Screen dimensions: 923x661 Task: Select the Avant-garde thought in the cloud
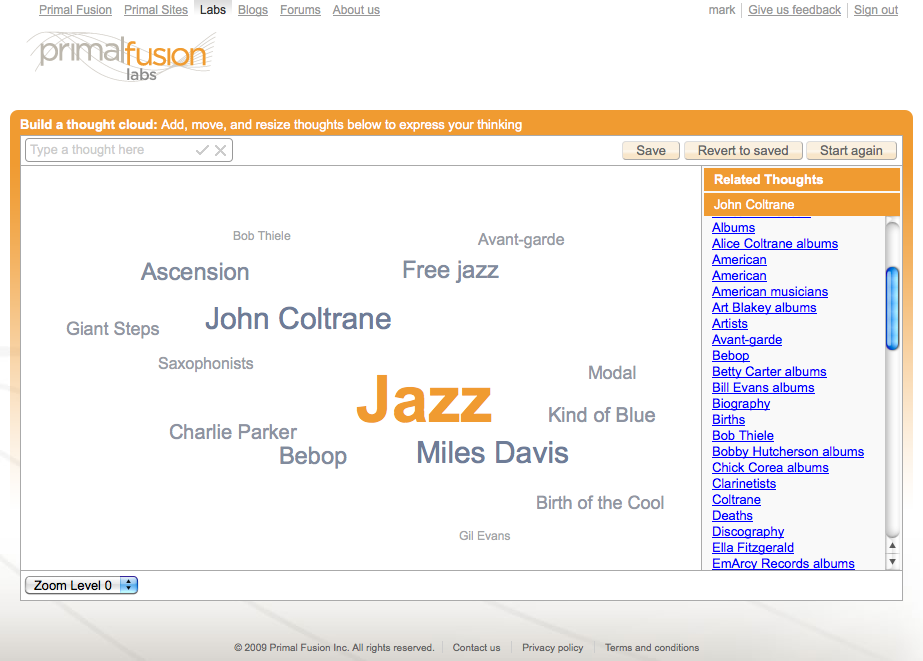(521, 240)
